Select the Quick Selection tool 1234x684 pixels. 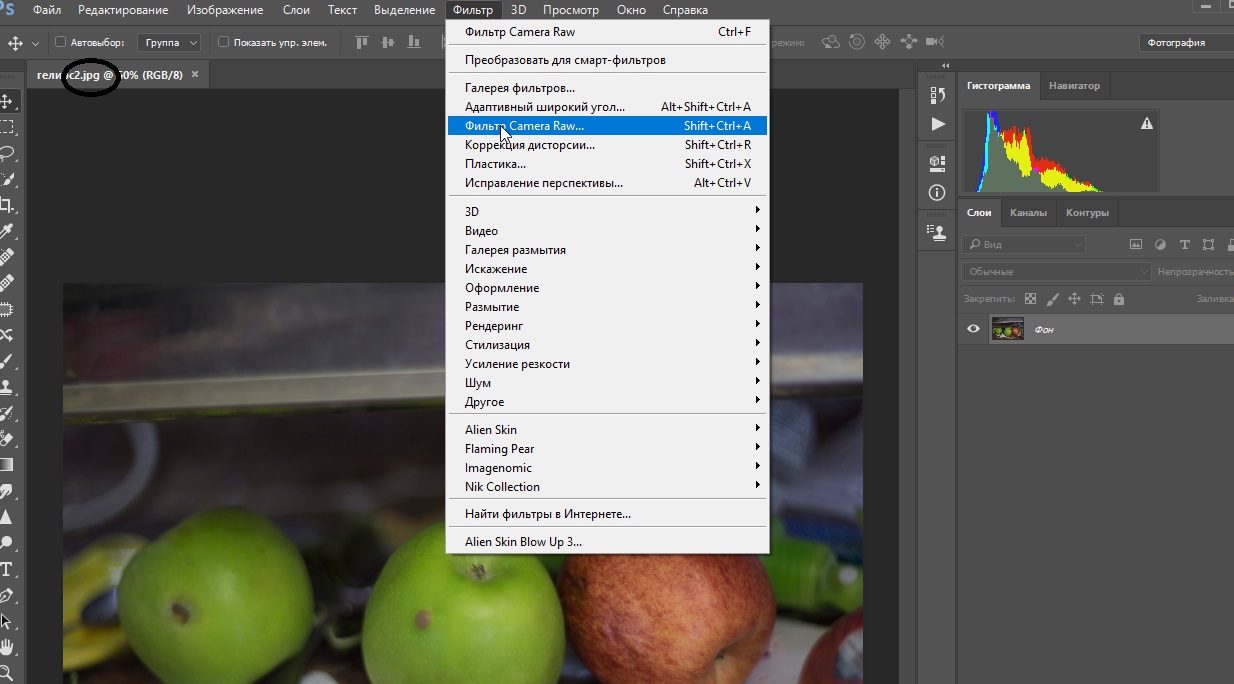tap(6, 179)
